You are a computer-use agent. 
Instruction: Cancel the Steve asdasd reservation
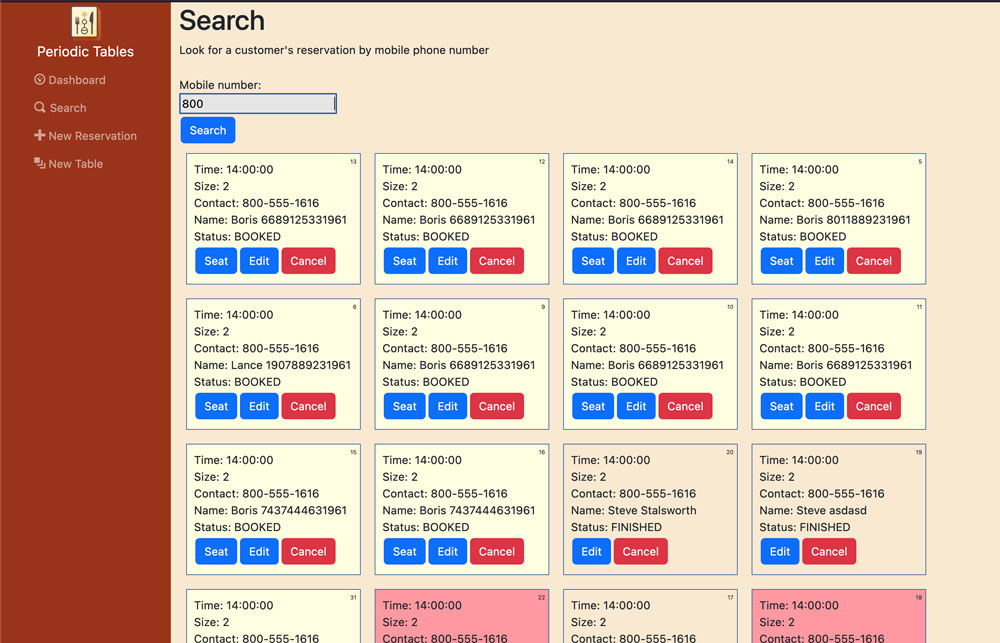[829, 551]
